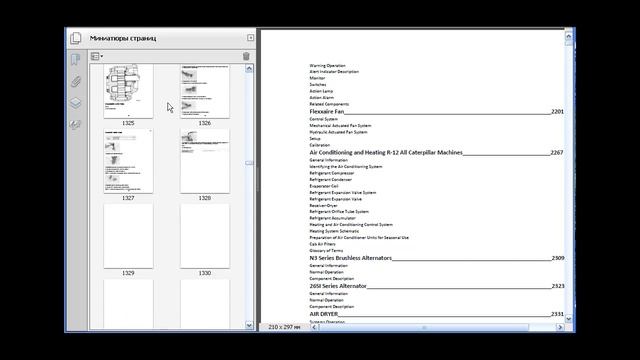Click 'Refrigerant Expansion Valve System' line
The image size is (640, 360).
coord(343,193)
